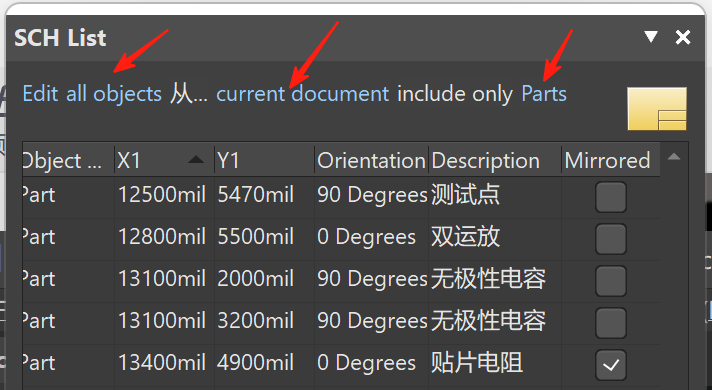The width and height of the screenshot is (712, 390).
Task: Select the X1 13100mil cell in the 2000mil row
Action: pyautogui.click(x=164, y=281)
